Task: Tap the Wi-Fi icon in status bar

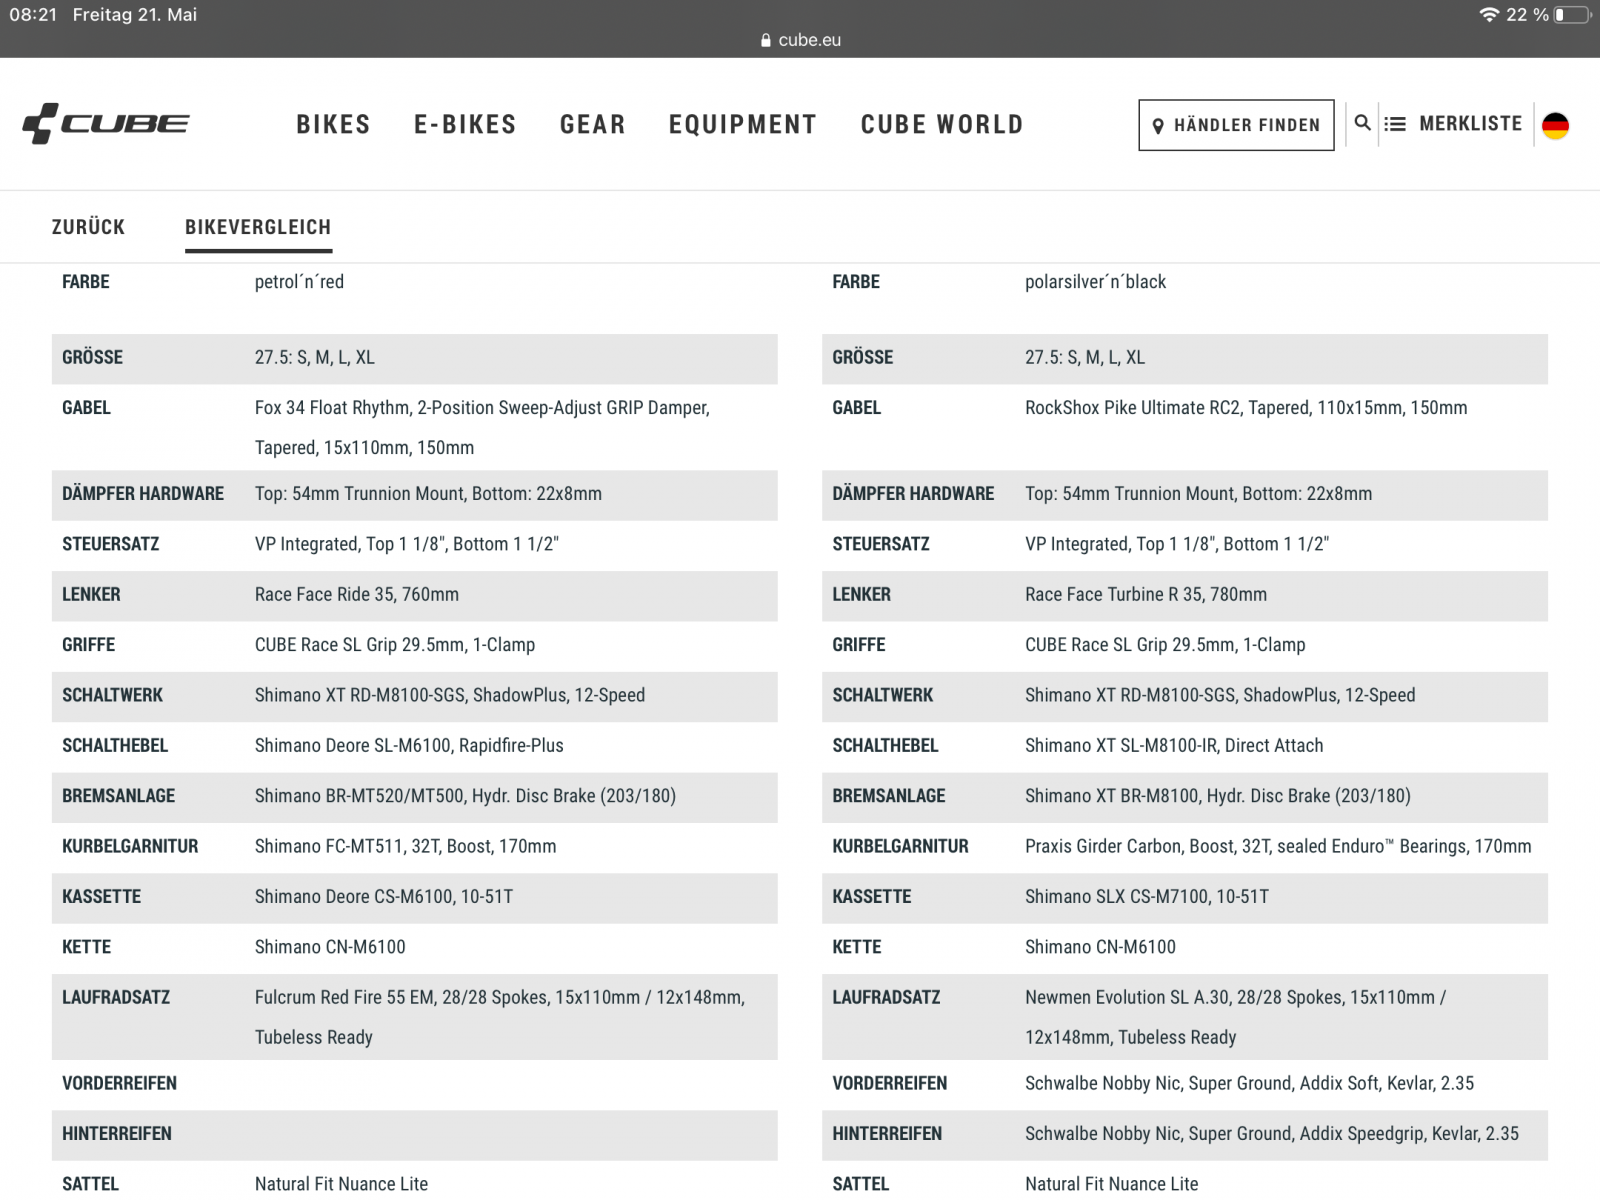Action: click(x=1489, y=15)
